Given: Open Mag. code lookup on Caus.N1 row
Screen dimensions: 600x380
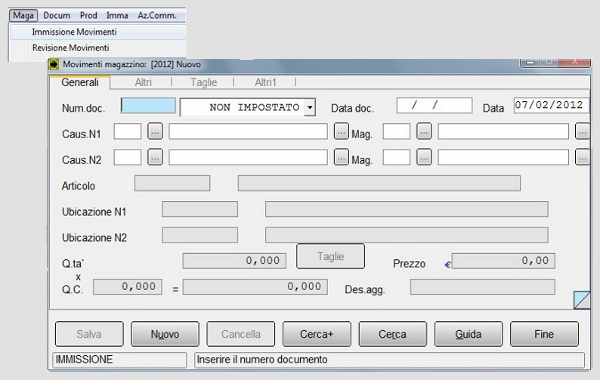Looking at the screenshot, I should coord(424,131).
